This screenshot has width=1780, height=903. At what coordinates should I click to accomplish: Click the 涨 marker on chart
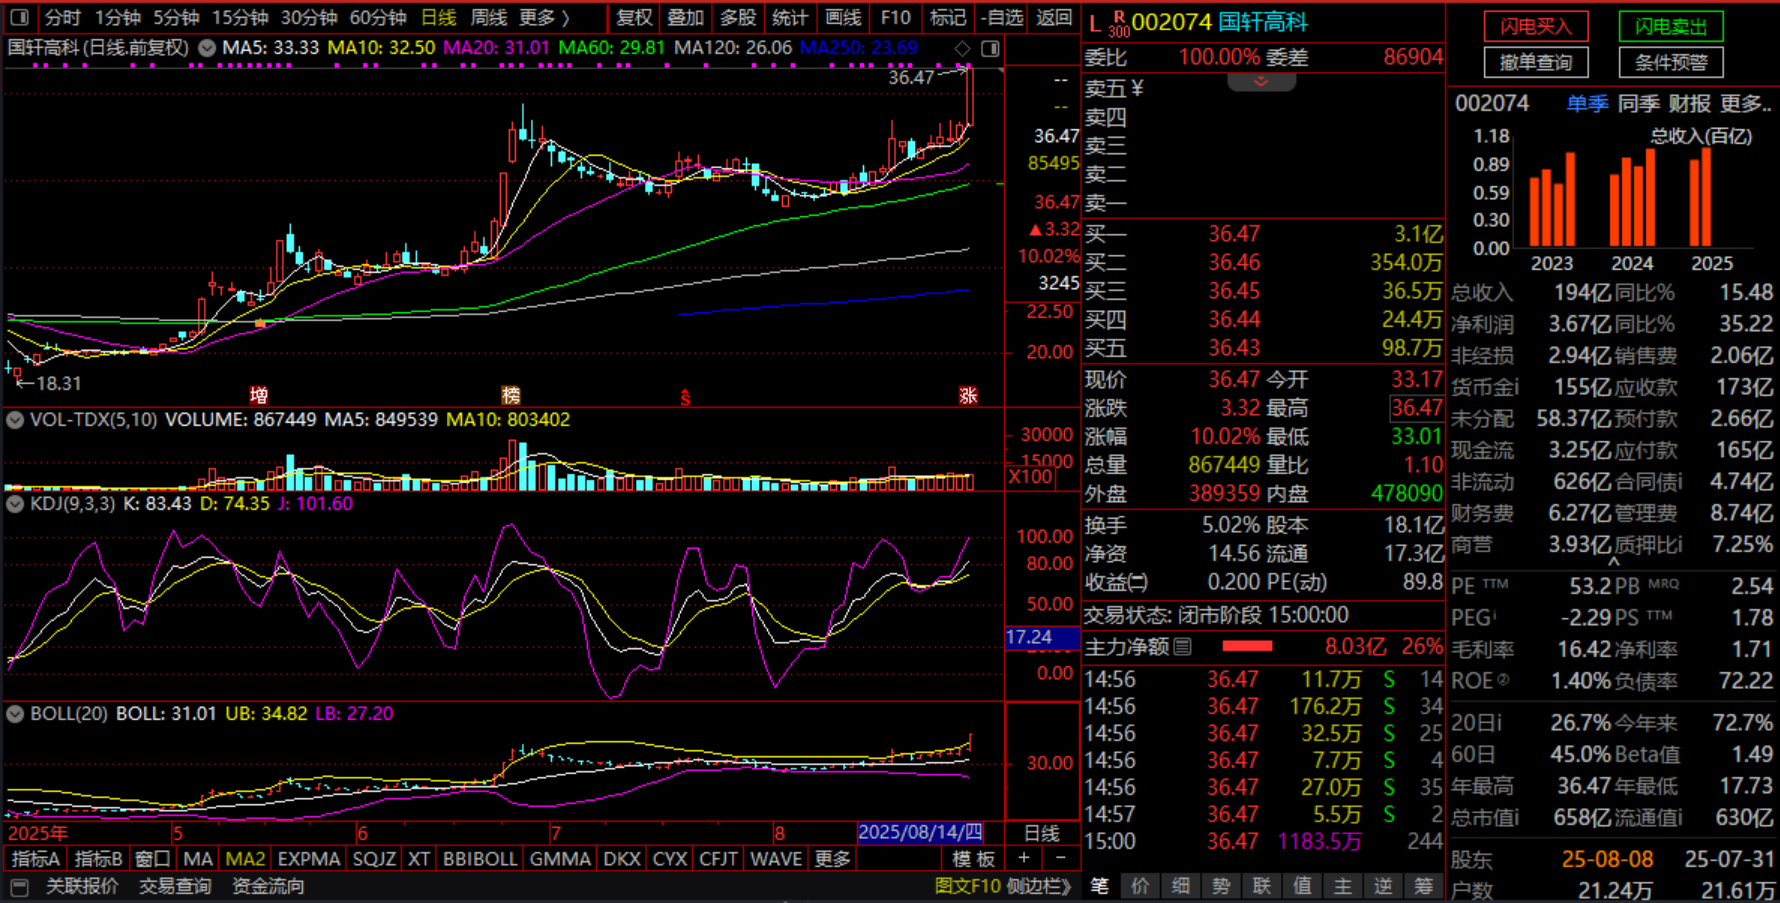tap(968, 395)
